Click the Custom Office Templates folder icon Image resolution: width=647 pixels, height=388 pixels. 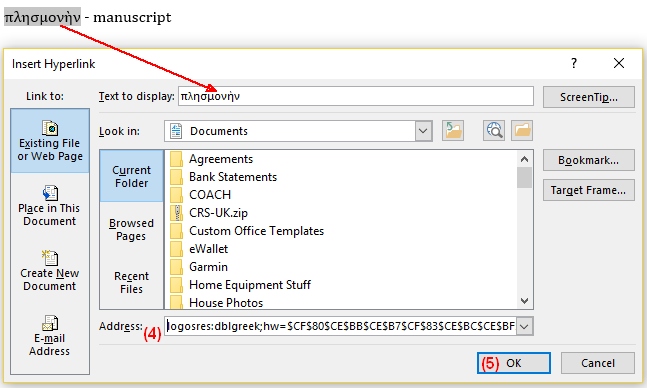click(x=177, y=231)
